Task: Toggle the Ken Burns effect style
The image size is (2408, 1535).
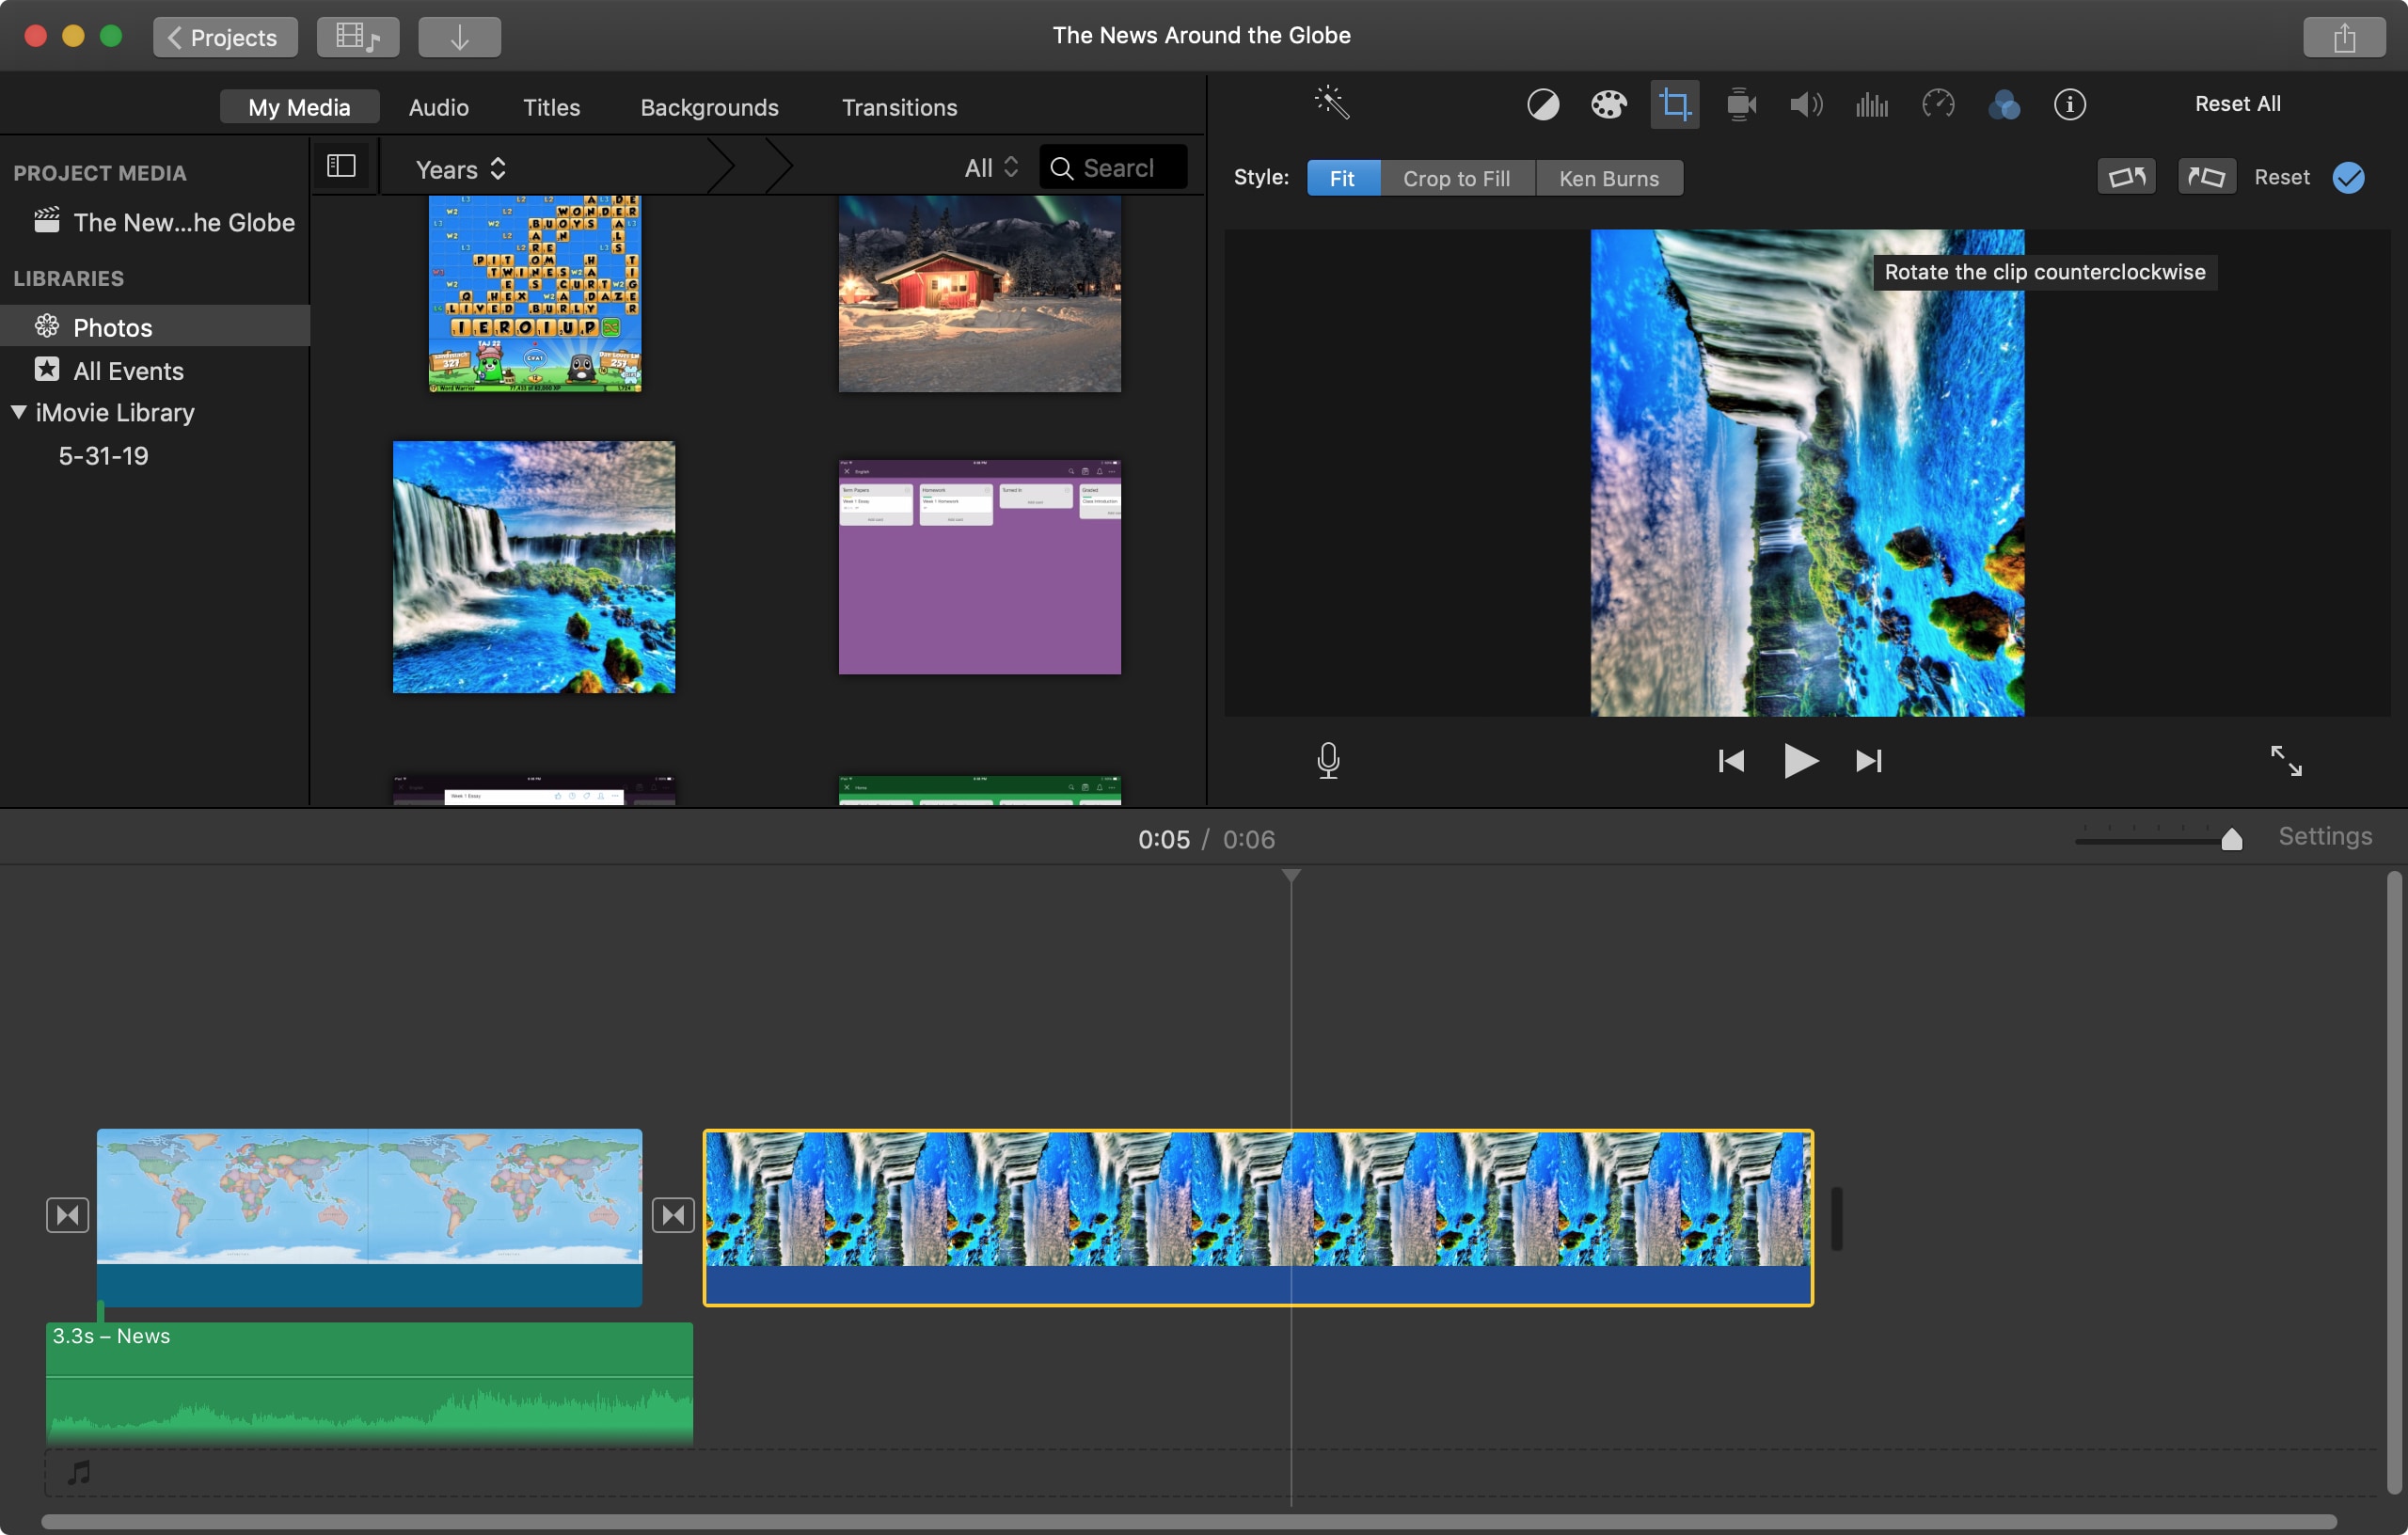Action: point(1608,177)
